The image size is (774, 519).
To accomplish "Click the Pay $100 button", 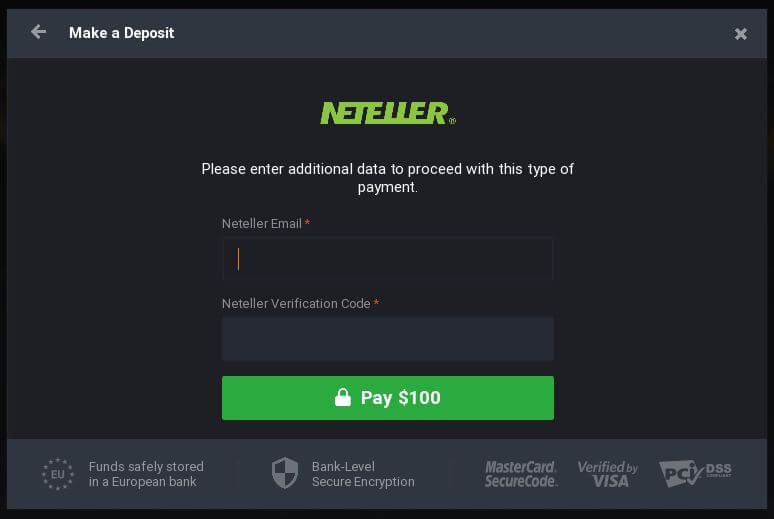I will (387, 398).
